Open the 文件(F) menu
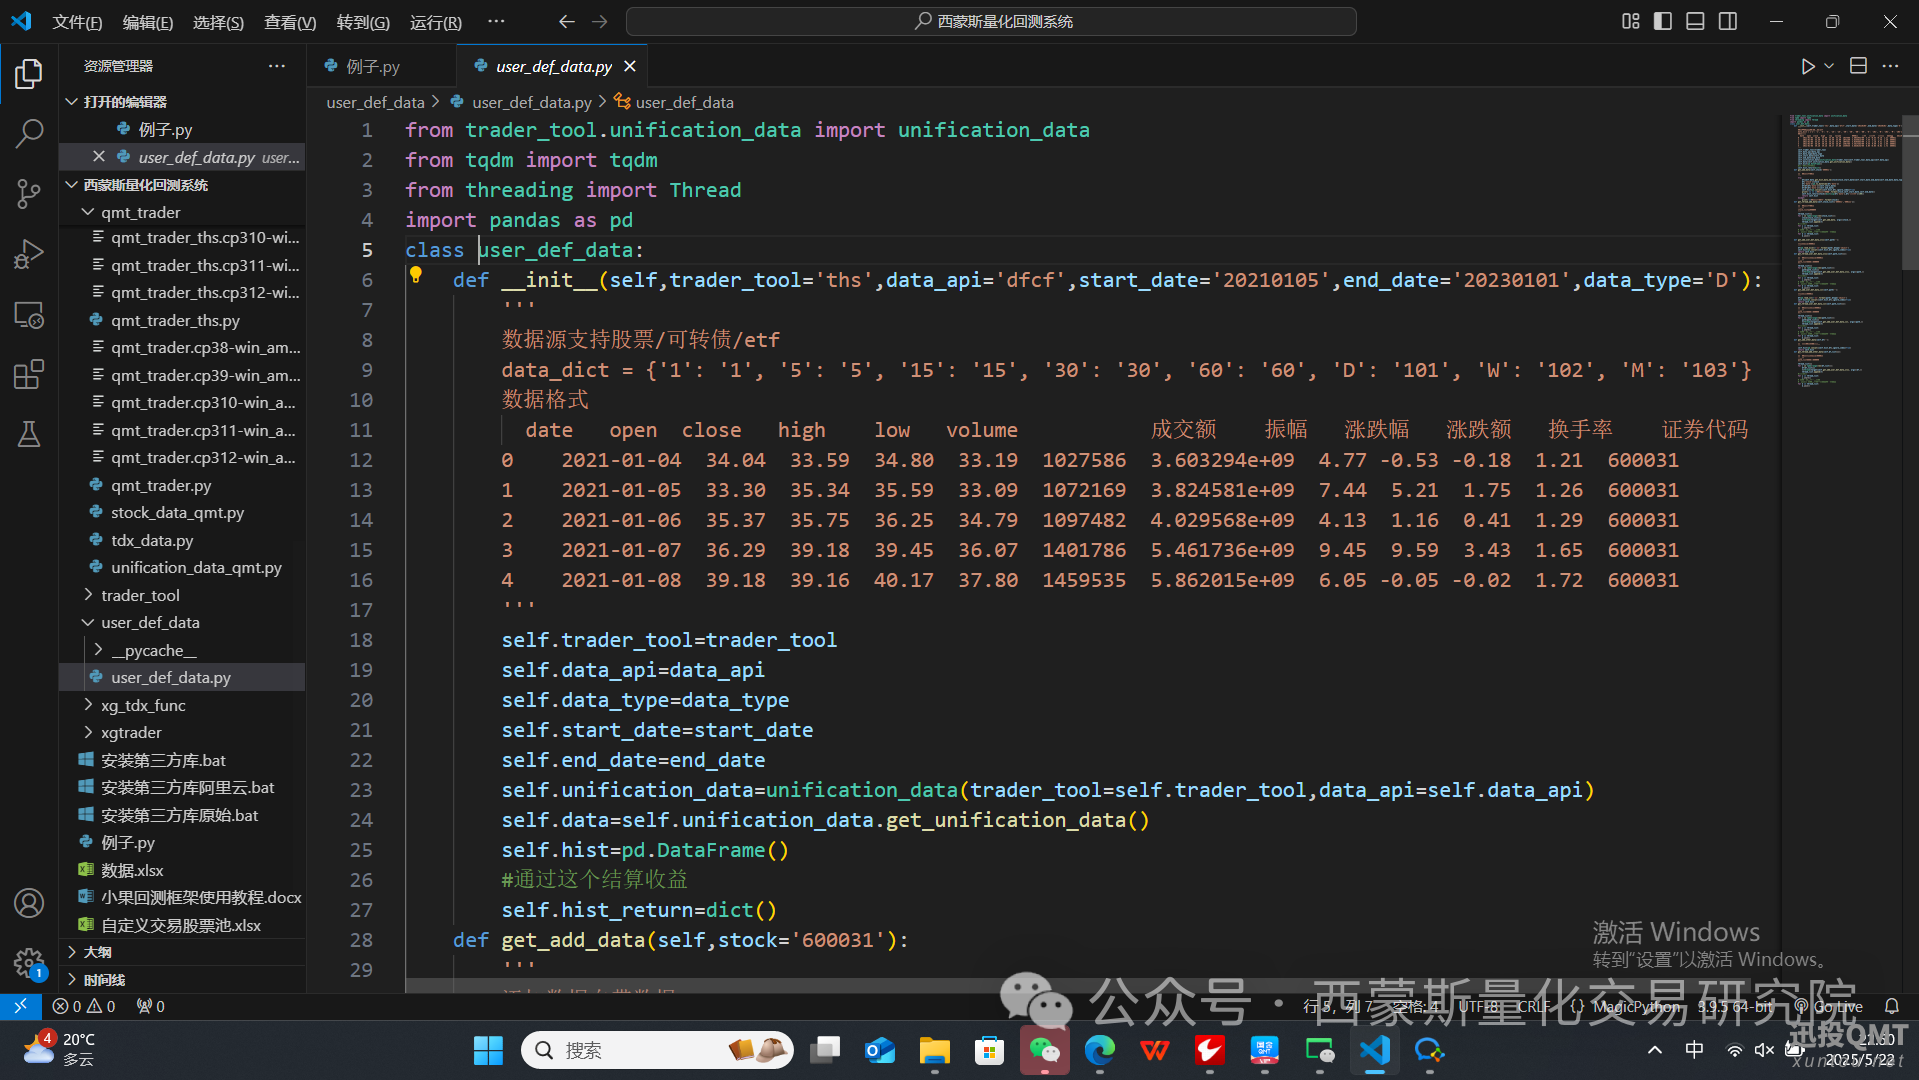This screenshot has width=1919, height=1080. 77,22
